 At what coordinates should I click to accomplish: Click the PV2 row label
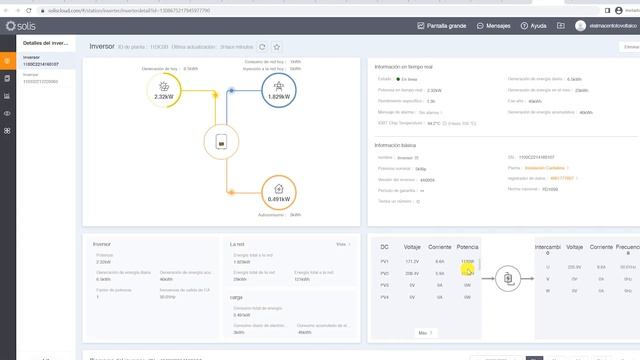pos(384,273)
